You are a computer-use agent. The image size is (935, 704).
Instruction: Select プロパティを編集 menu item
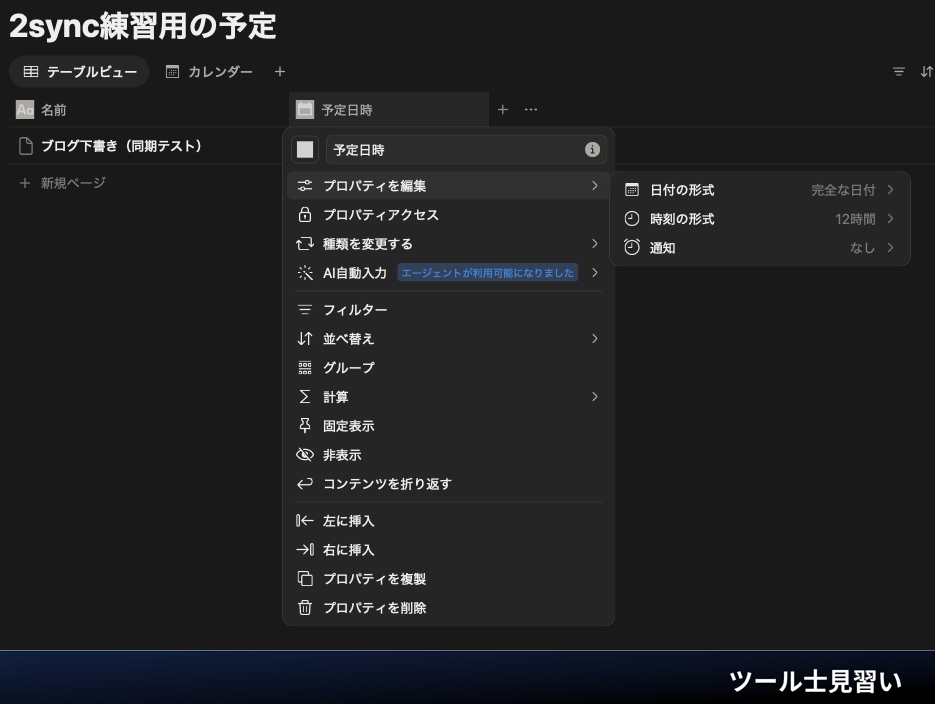[x=448, y=186]
